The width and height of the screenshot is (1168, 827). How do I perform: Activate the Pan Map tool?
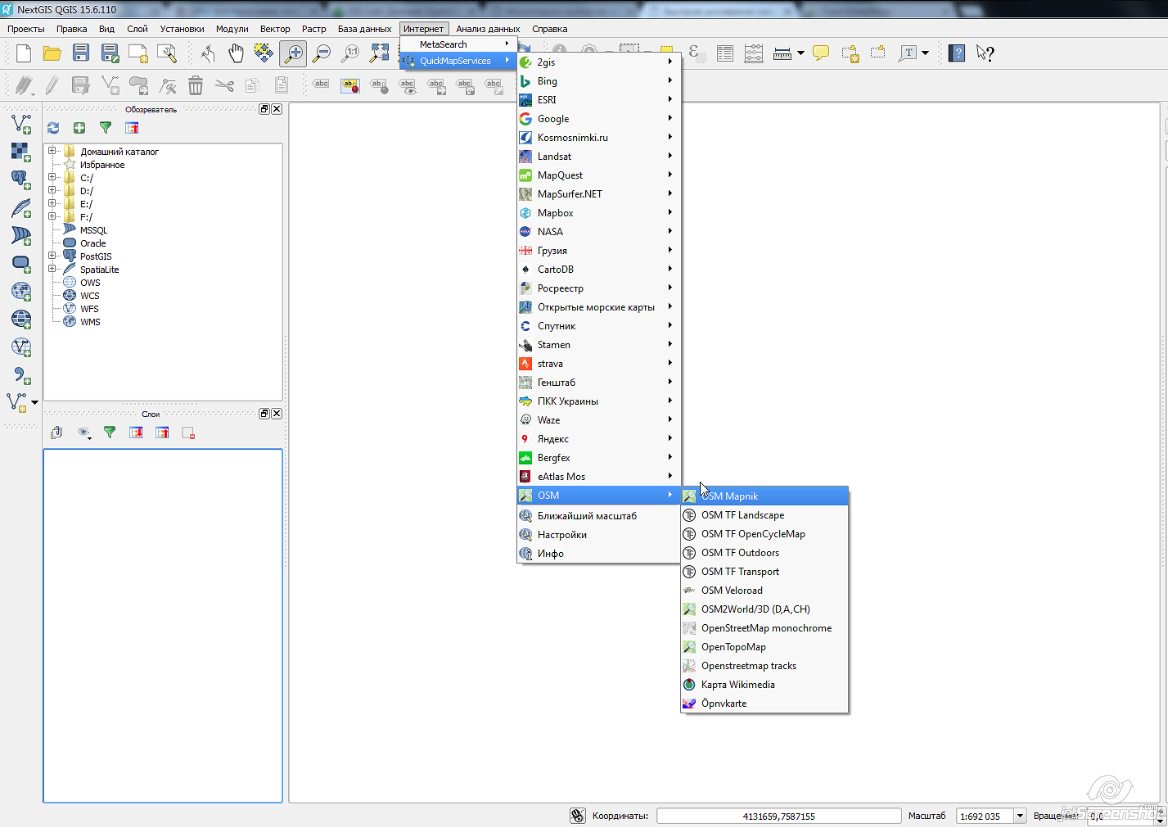coord(238,51)
